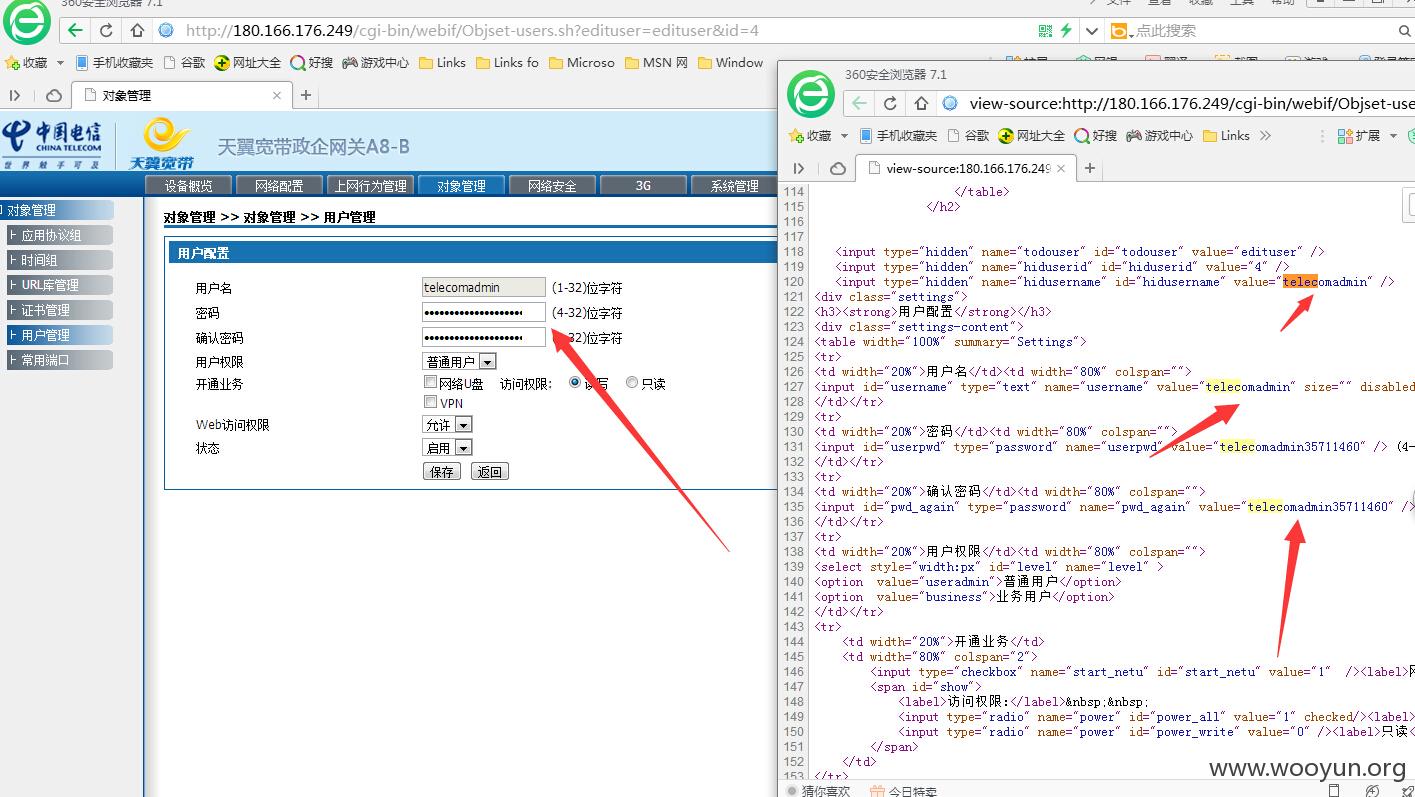
Task: Open 谷歌 bookmark in main window
Action: [x=184, y=62]
